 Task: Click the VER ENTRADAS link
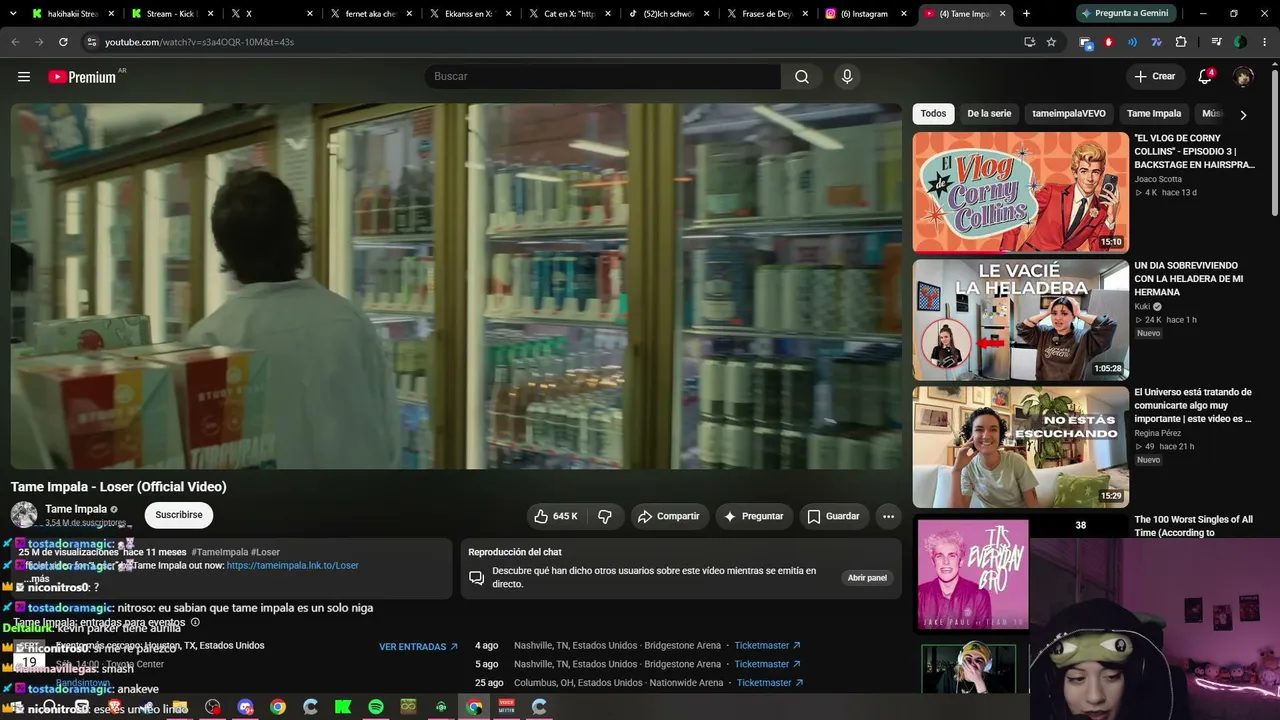418,647
